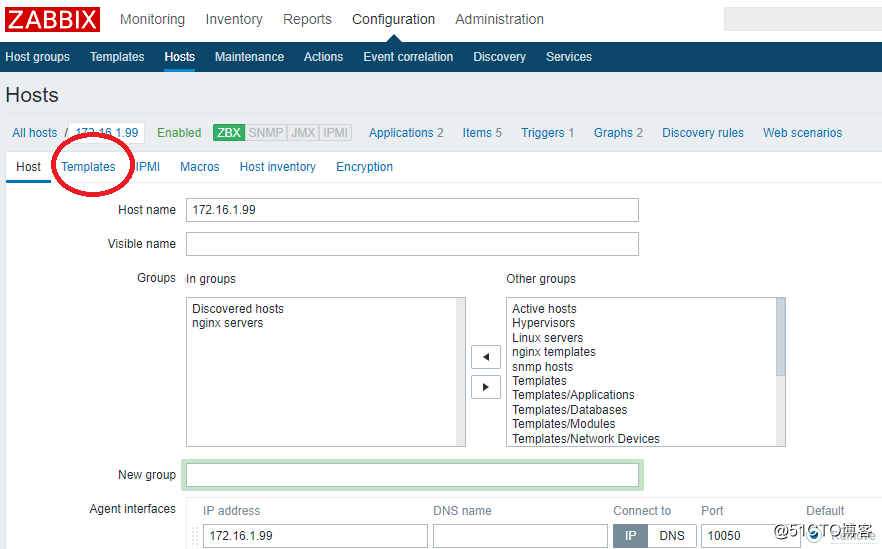Select Templates/Modules in Other groups

564,424
